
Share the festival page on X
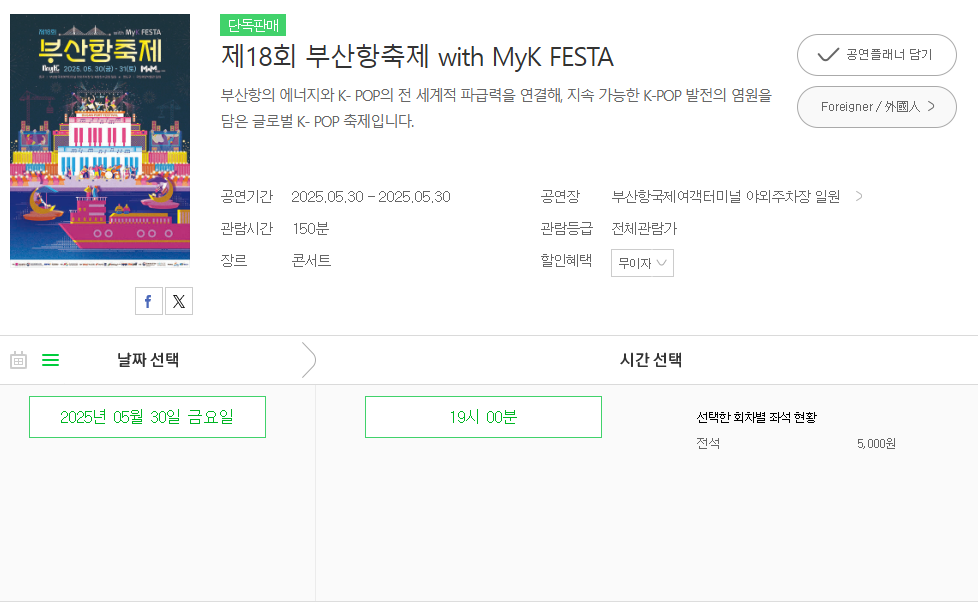coord(179,300)
